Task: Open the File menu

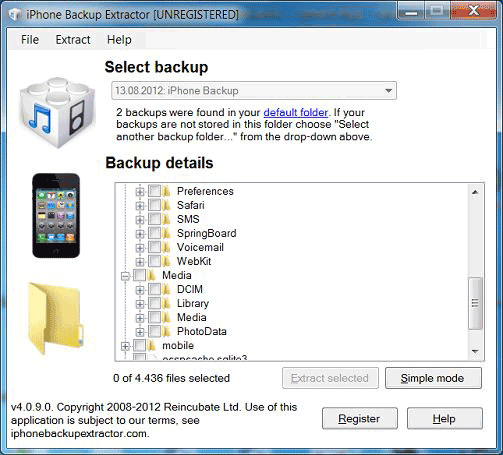Action: [30, 40]
